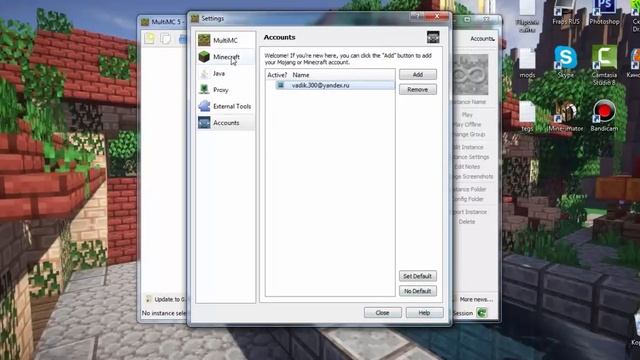Click the Active? column header

pyautogui.click(x=277, y=75)
